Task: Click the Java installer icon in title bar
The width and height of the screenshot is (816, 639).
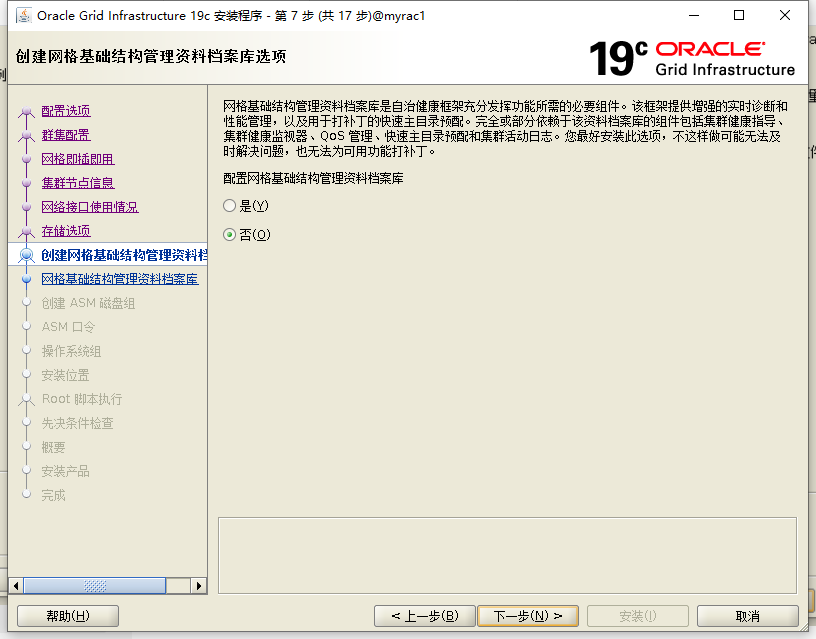Action: 23,16
